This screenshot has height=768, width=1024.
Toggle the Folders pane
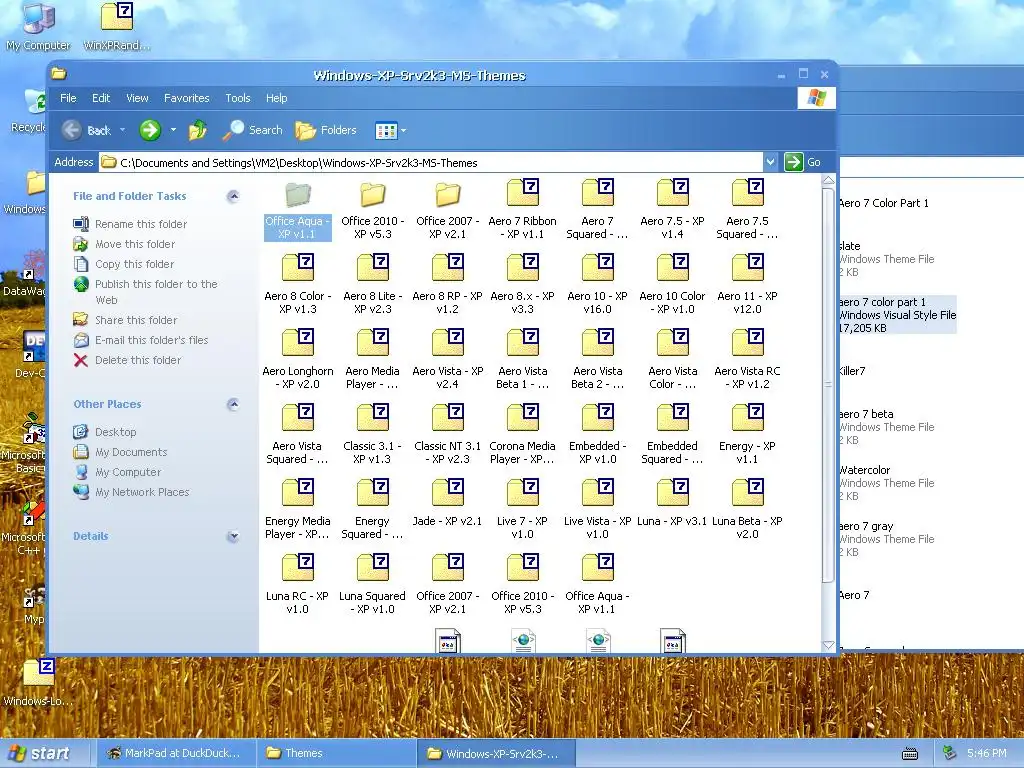326,130
